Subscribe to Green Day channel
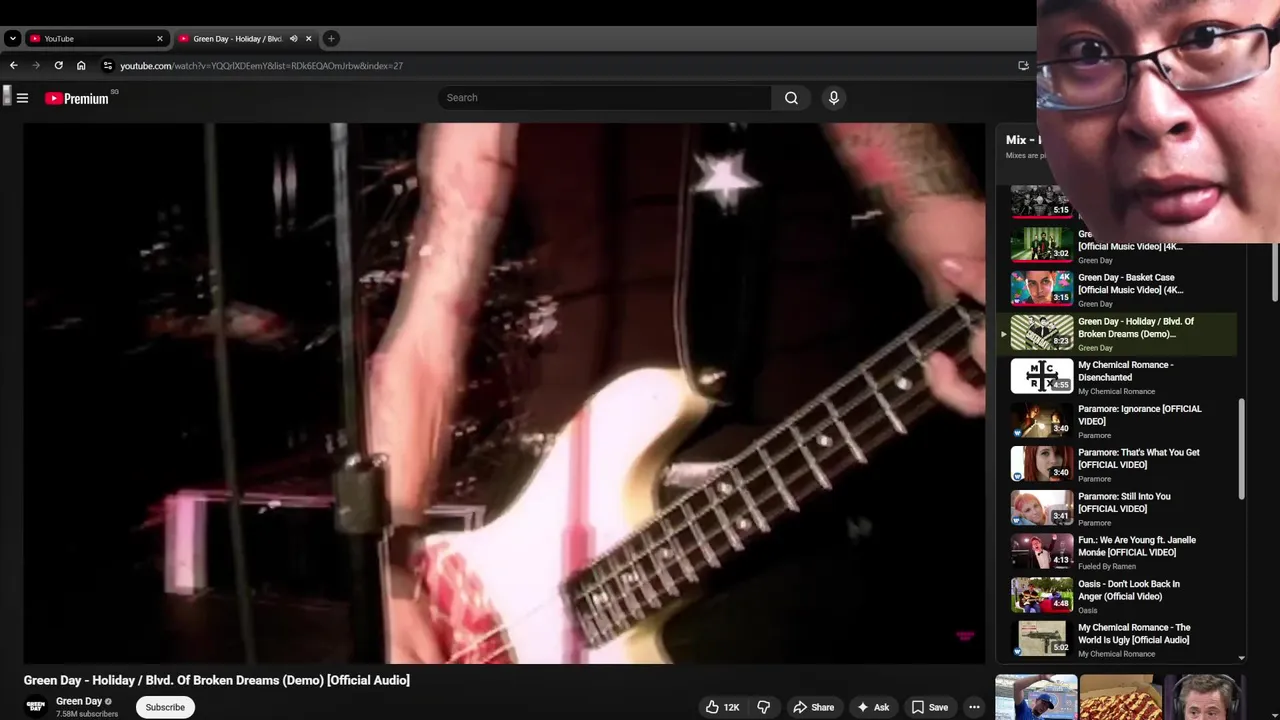1280x720 pixels. [x=165, y=707]
